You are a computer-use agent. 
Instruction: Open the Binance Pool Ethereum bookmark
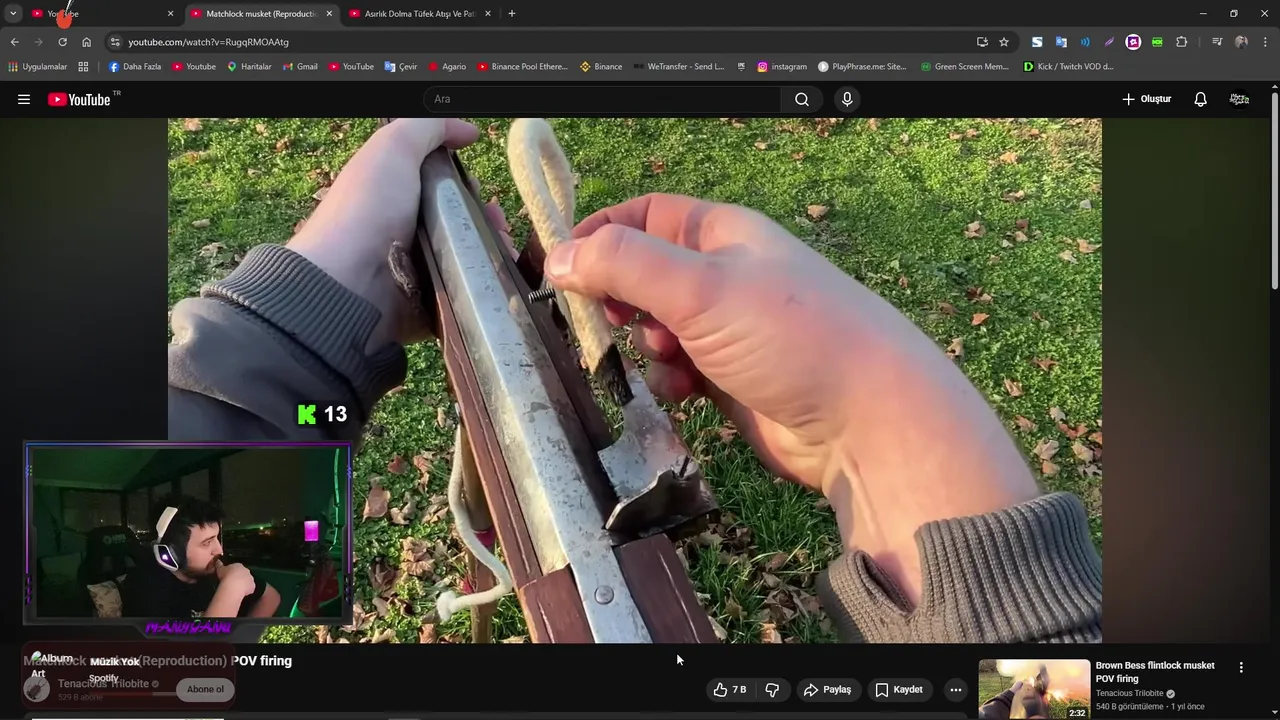(522, 67)
